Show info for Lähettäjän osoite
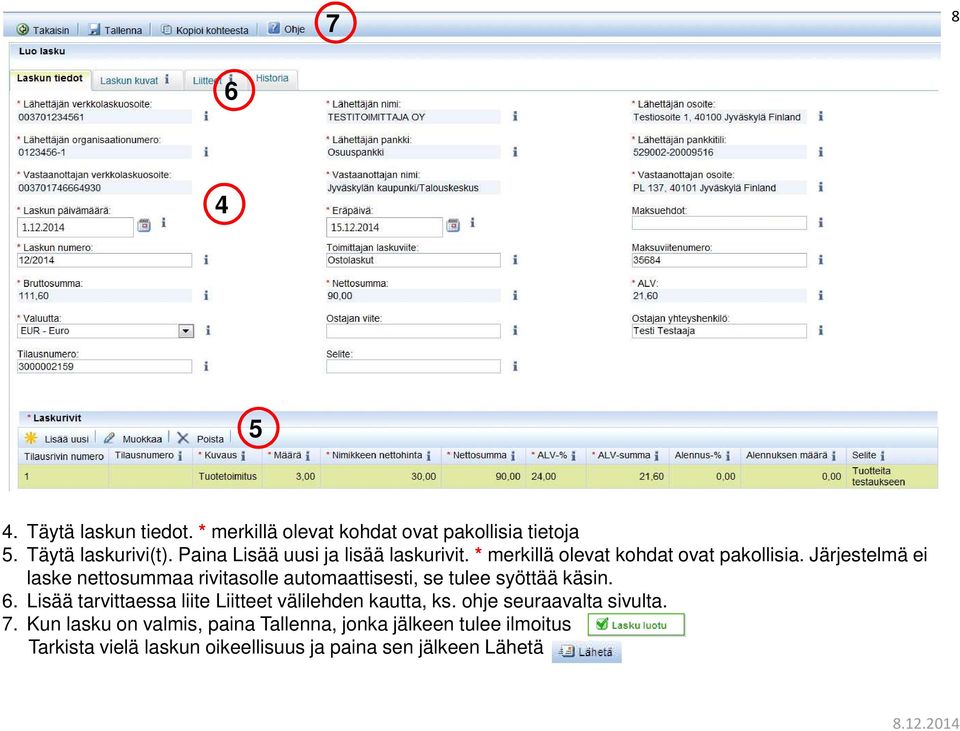The height and width of the screenshot is (731, 960). [820, 116]
